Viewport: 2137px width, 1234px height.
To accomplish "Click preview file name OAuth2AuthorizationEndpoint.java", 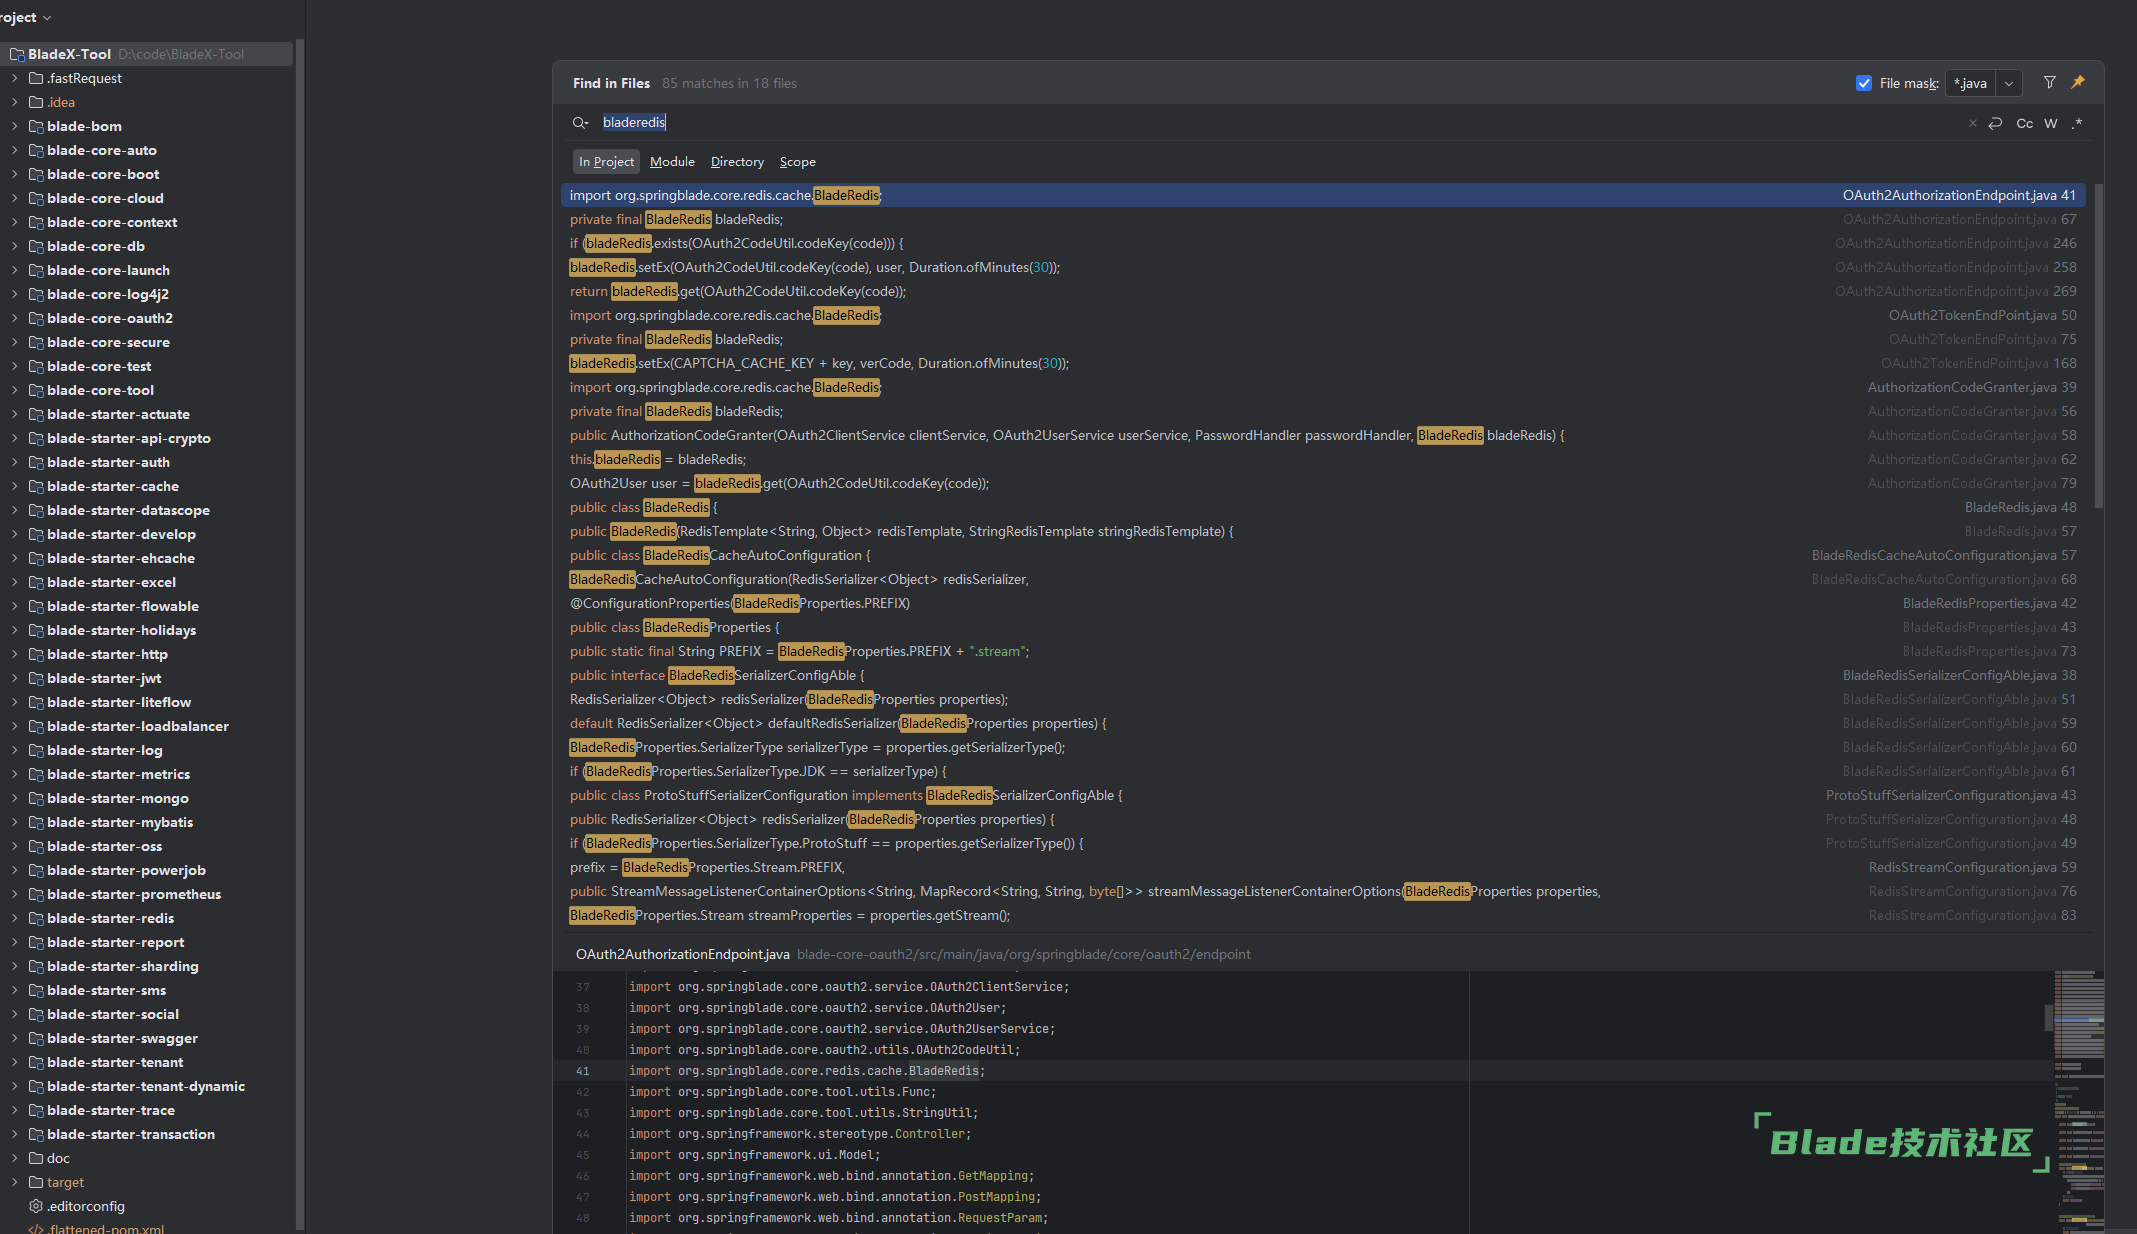I will [x=682, y=954].
